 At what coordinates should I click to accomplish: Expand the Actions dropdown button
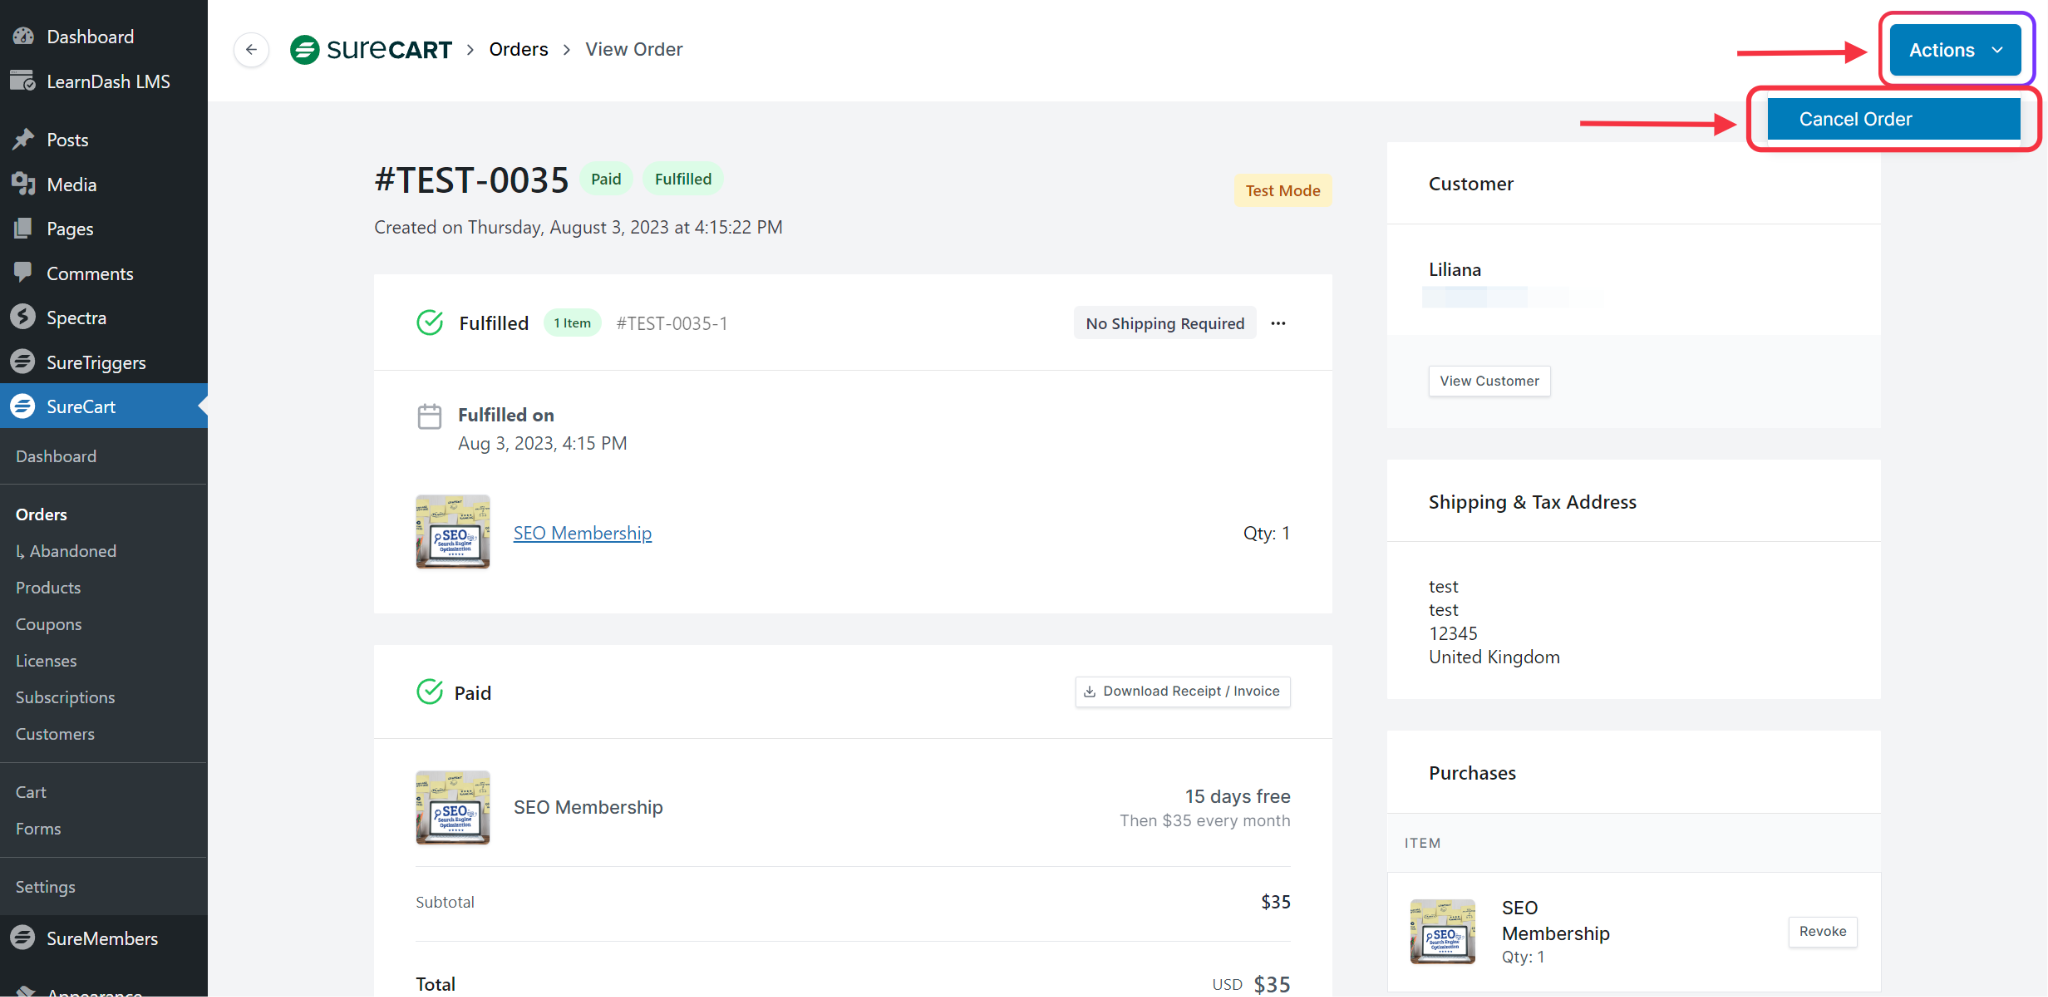pos(1955,50)
